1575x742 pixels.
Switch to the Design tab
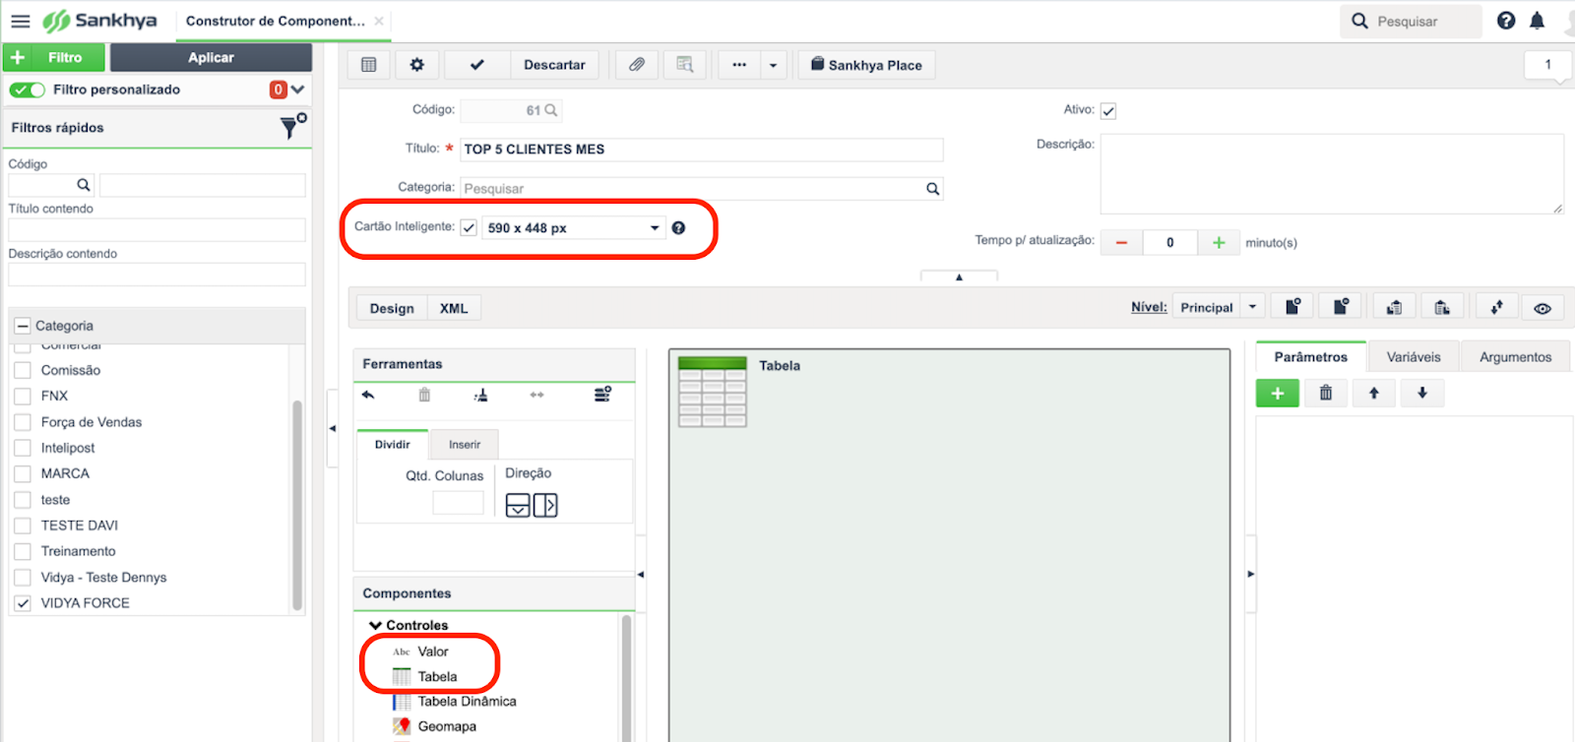[391, 308]
